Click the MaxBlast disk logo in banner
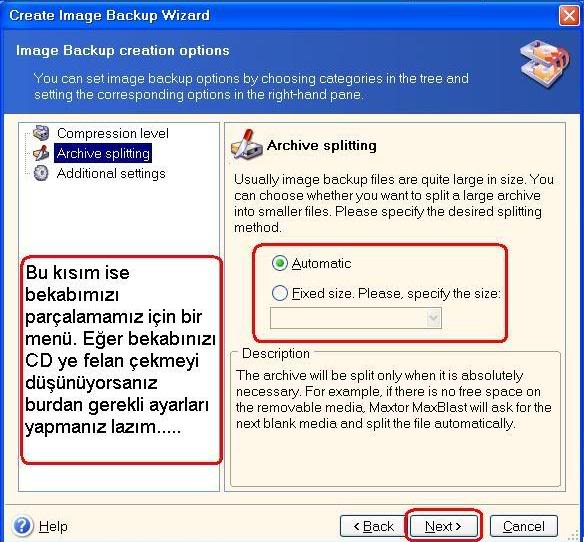The width and height of the screenshot is (584, 542). (x=544, y=64)
